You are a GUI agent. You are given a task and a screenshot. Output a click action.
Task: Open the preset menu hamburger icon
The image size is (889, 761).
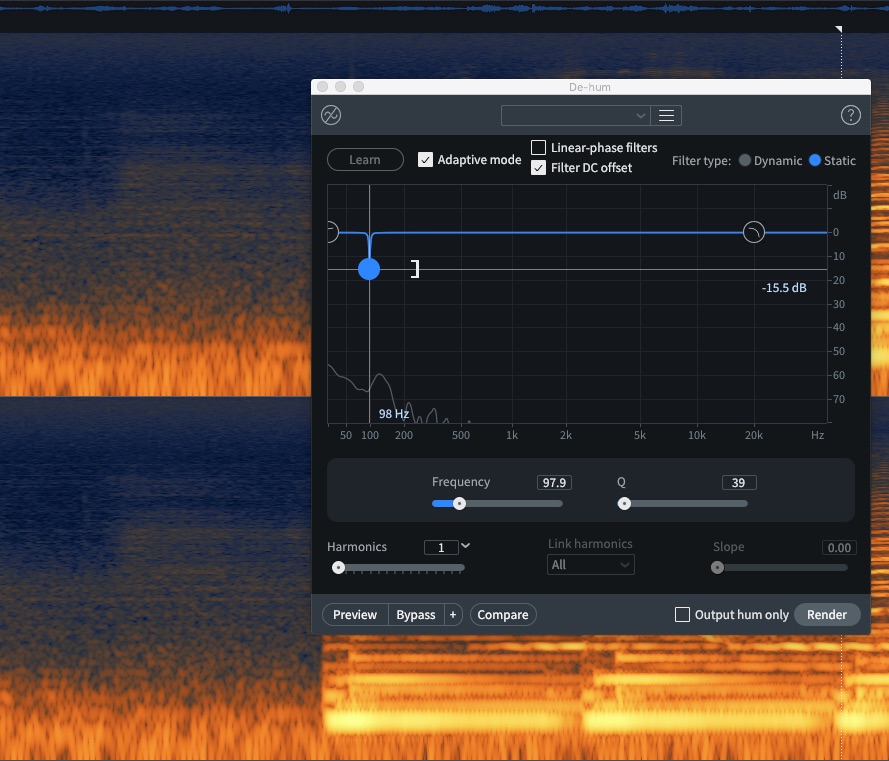tap(666, 116)
